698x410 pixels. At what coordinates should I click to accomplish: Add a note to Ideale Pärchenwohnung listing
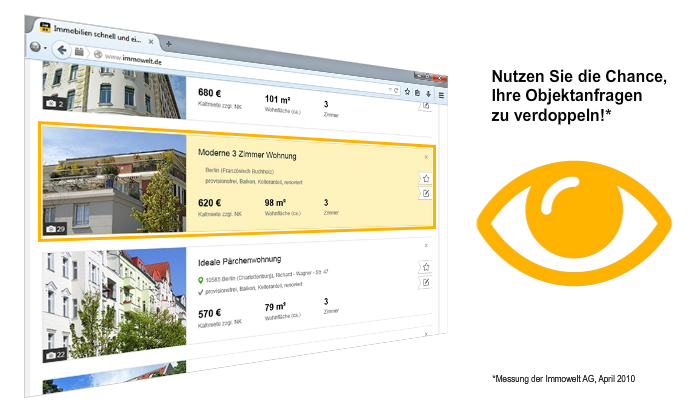[426, 283]
